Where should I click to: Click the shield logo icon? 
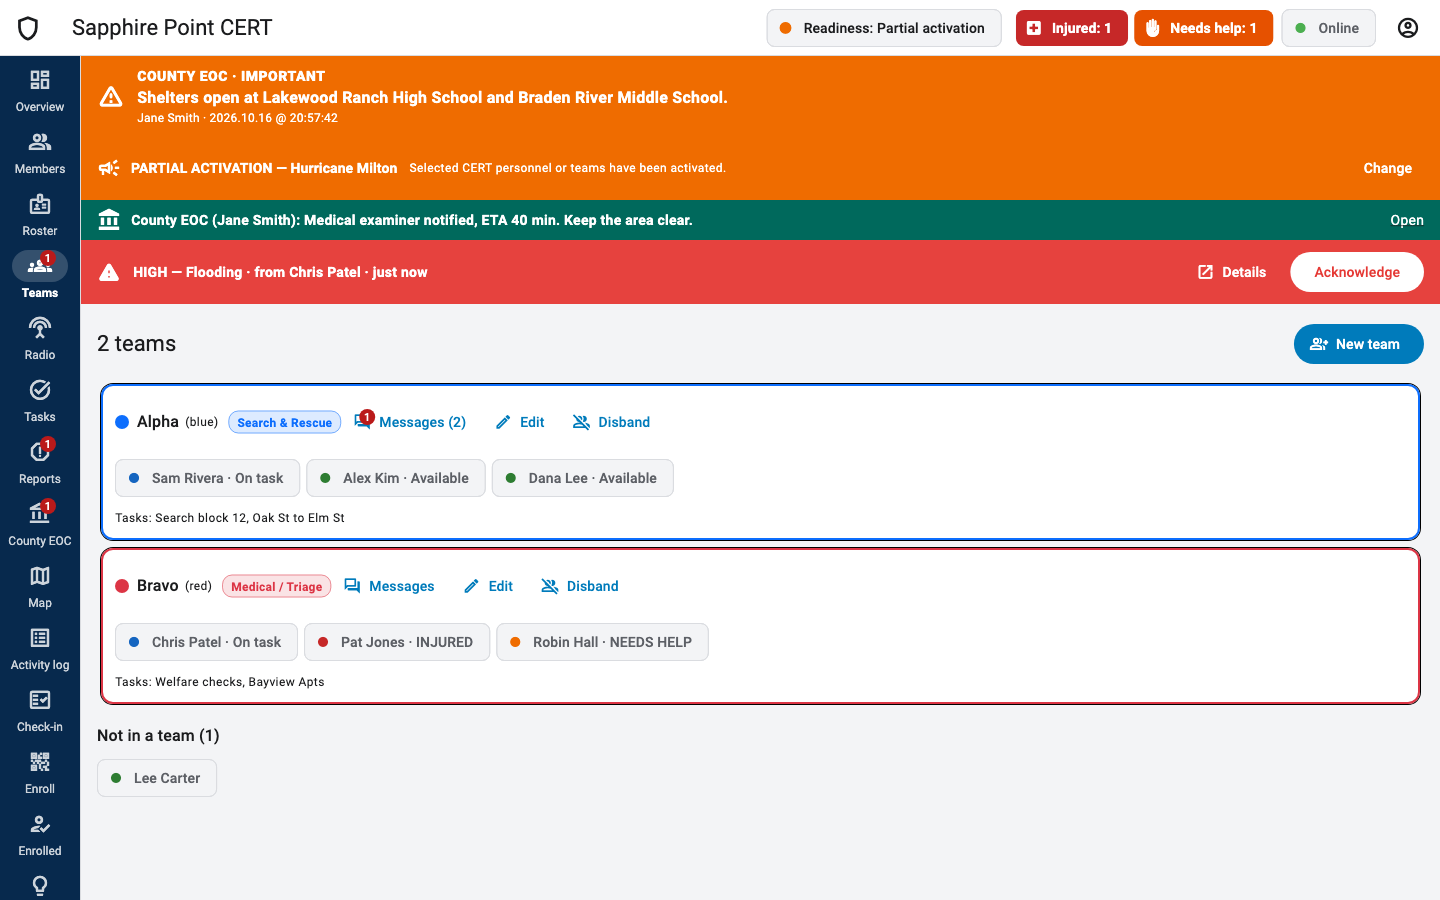pos(28,28)
